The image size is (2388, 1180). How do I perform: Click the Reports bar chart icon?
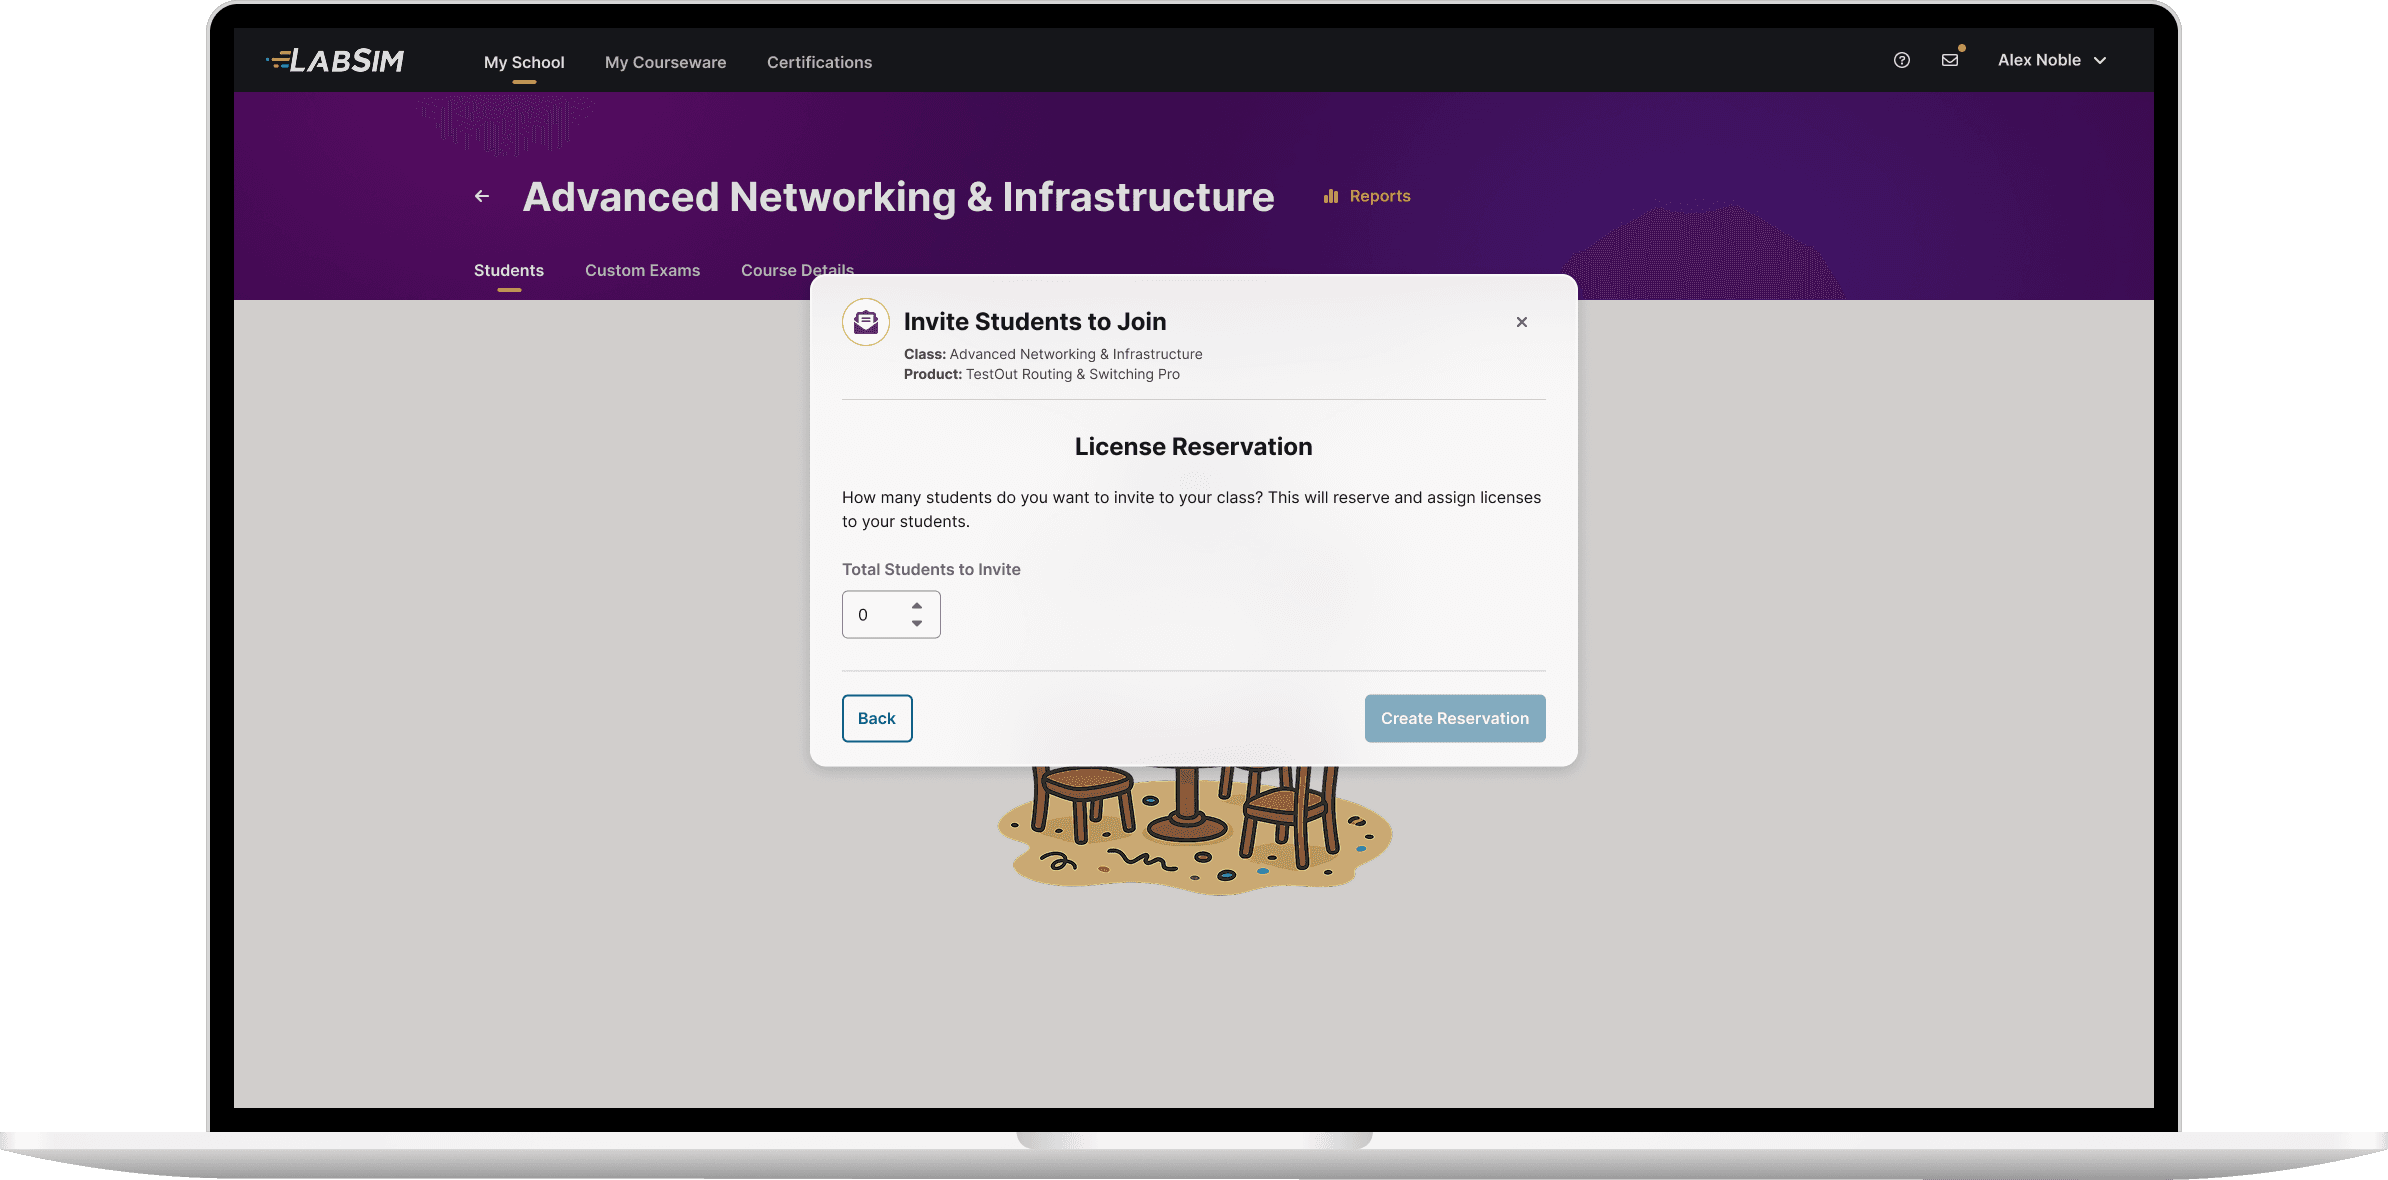click(1330, 196)
